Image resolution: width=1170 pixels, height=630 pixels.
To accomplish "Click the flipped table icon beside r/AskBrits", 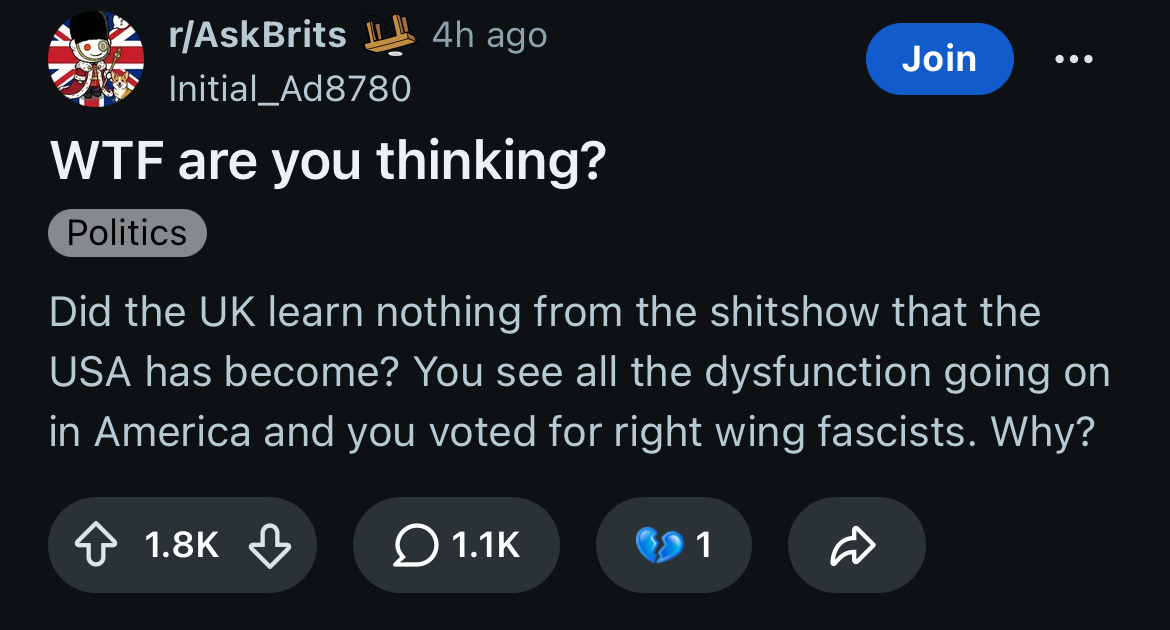I will [x=389, y=36].
